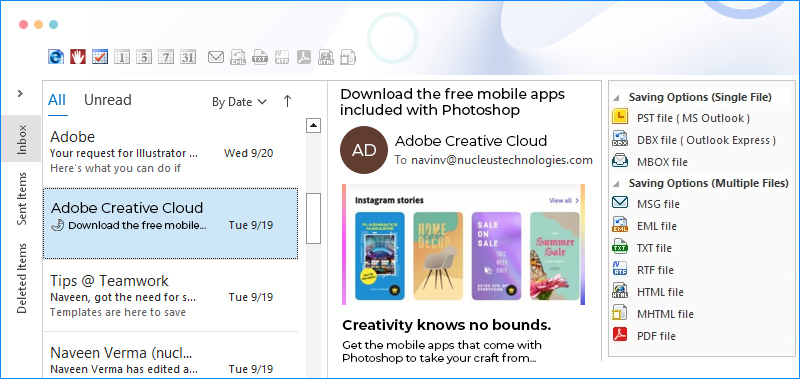
Task: Click the grey MHTML toolbar icon
Action: point(348,57)
